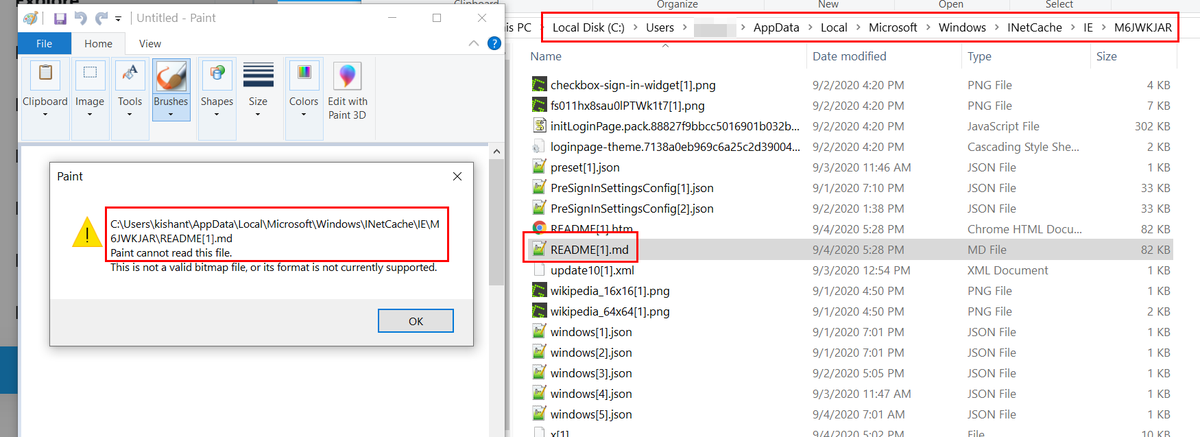Click the Clipboard paste icon in Paint
1200x437 pixels.
[x=45, y=75]
